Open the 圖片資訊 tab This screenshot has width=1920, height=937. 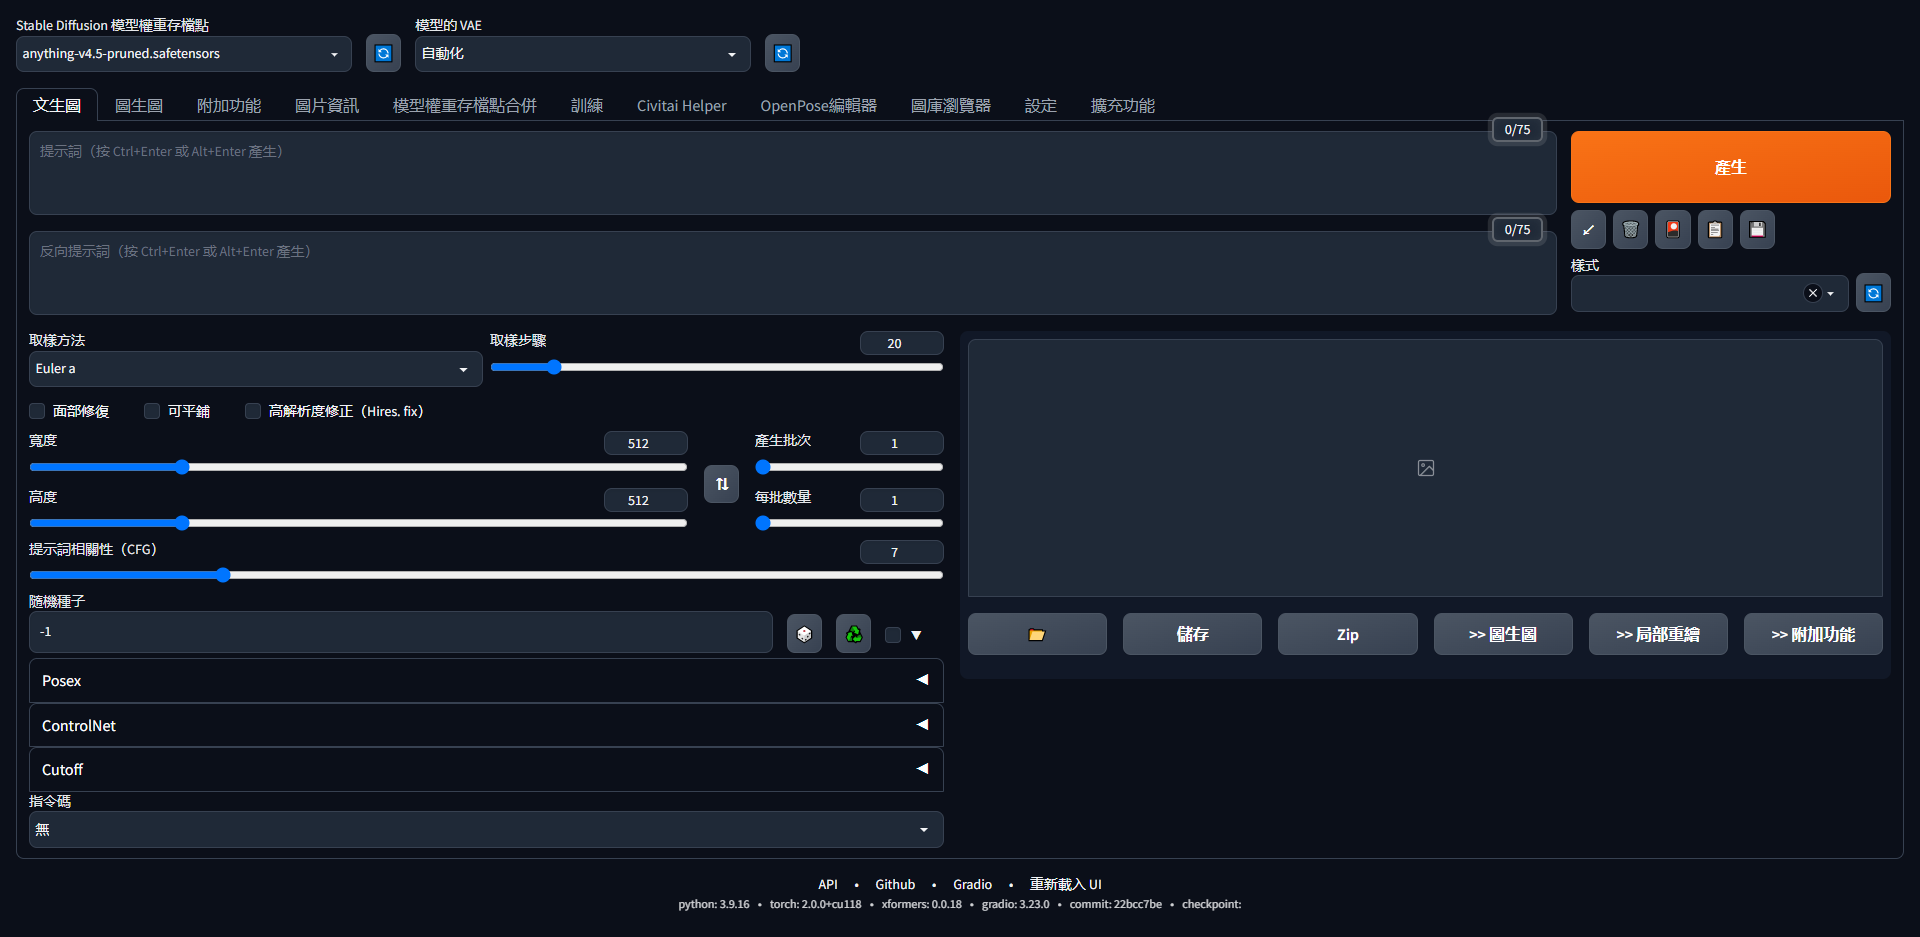[327, 105]
